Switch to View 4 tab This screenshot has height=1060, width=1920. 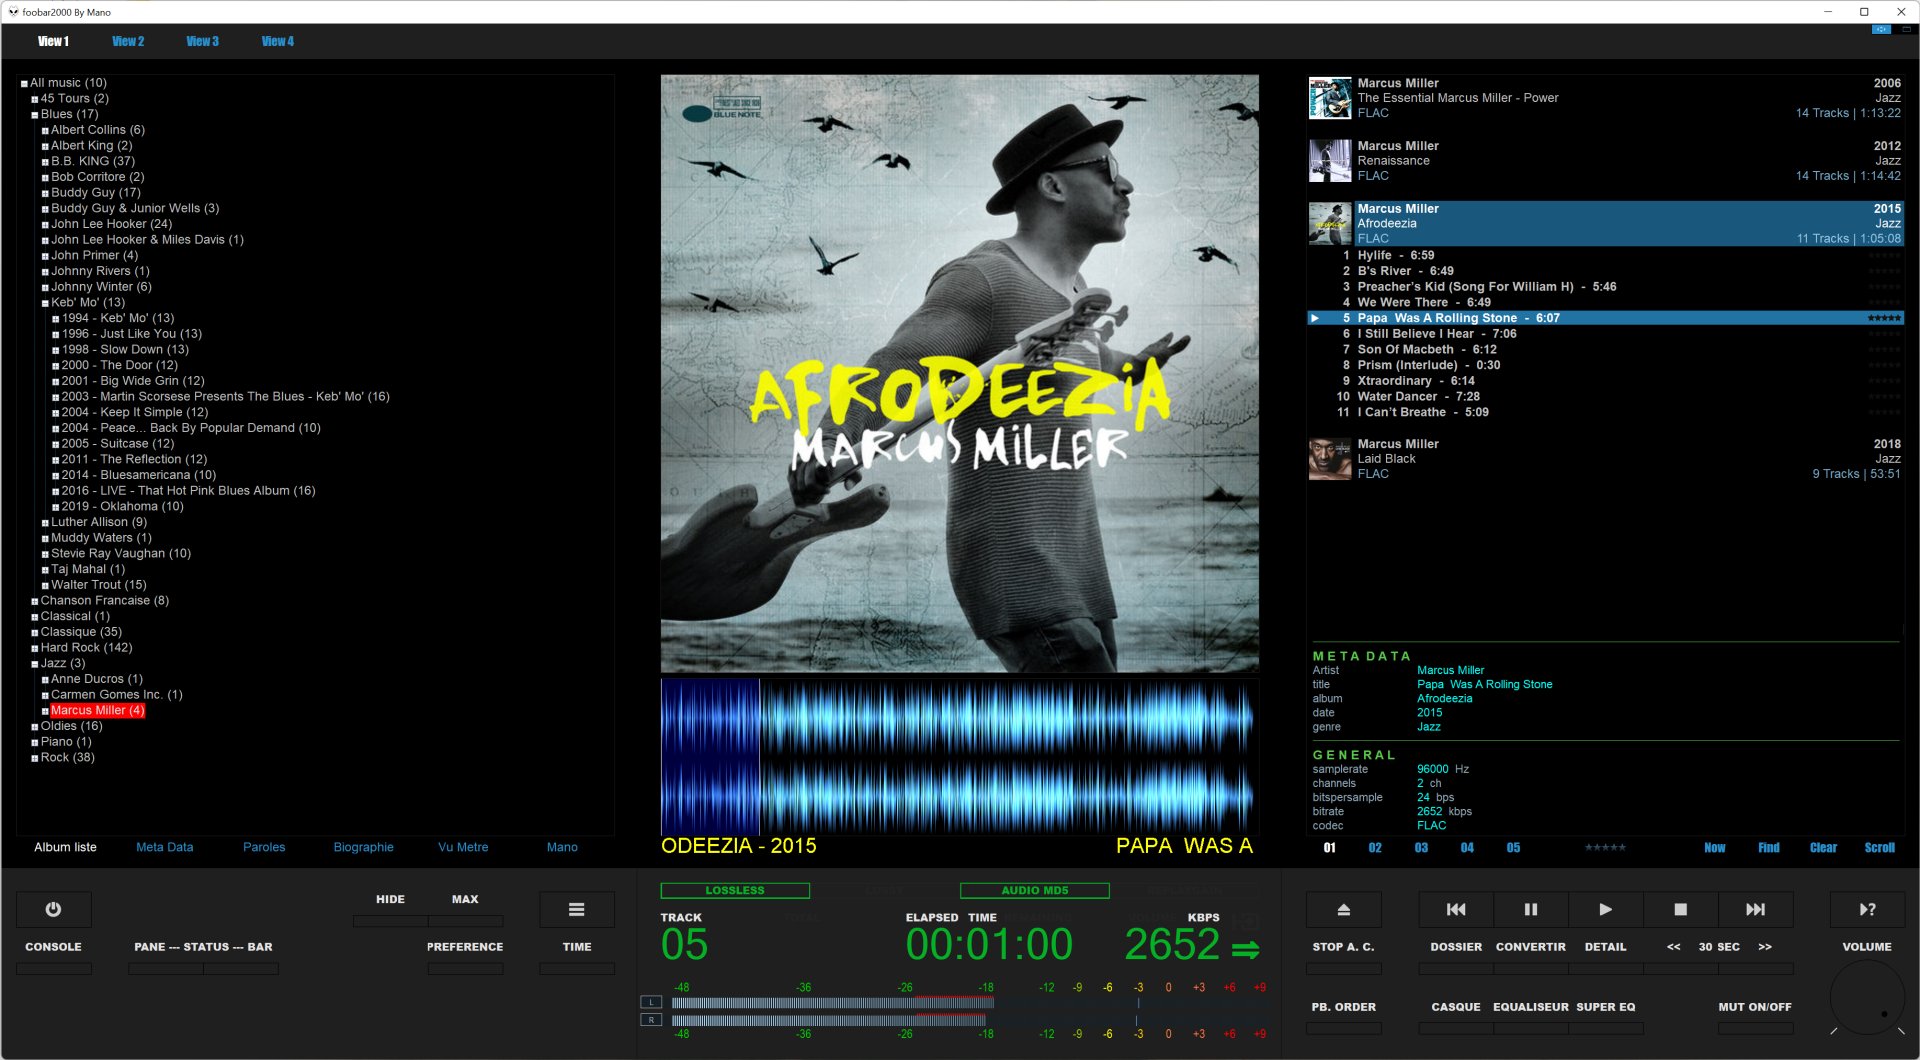[277, 41]
